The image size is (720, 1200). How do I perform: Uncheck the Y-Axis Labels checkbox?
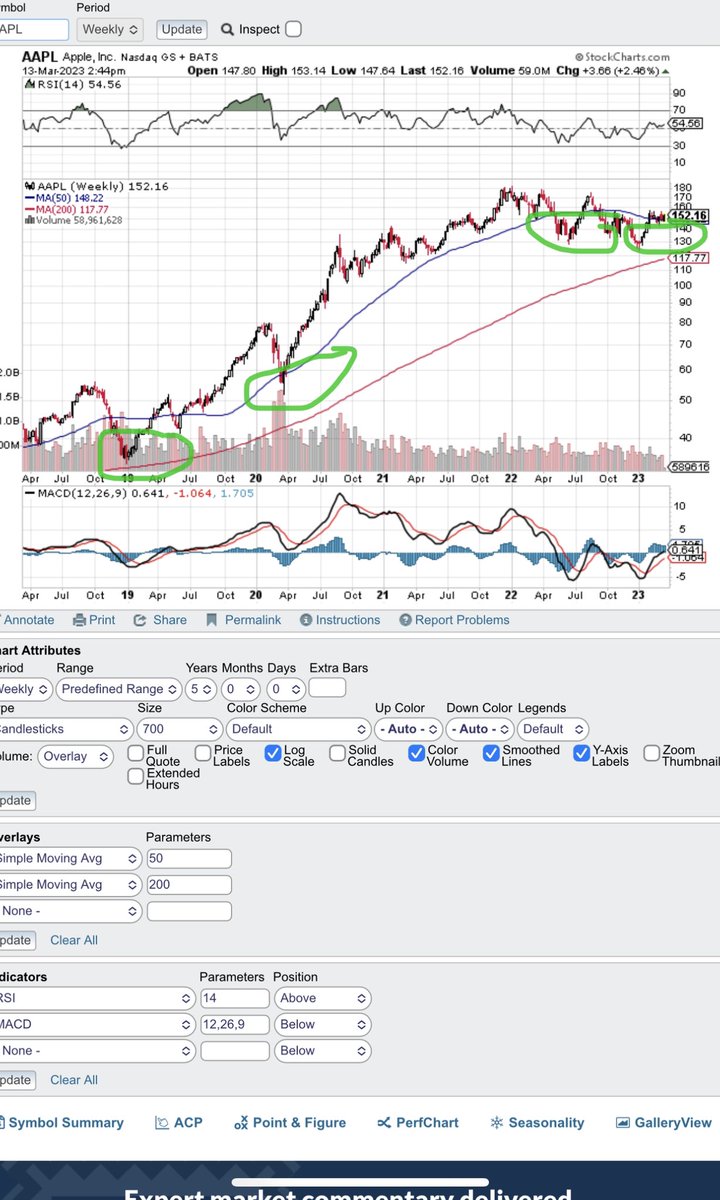(582, 754)
